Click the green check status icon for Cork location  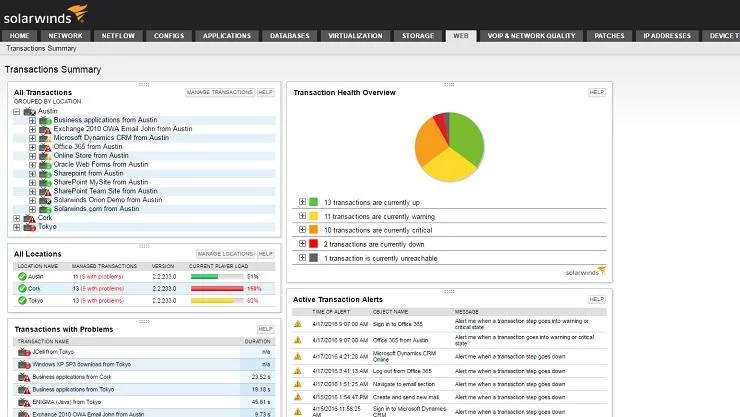click(x=22, y=288)
